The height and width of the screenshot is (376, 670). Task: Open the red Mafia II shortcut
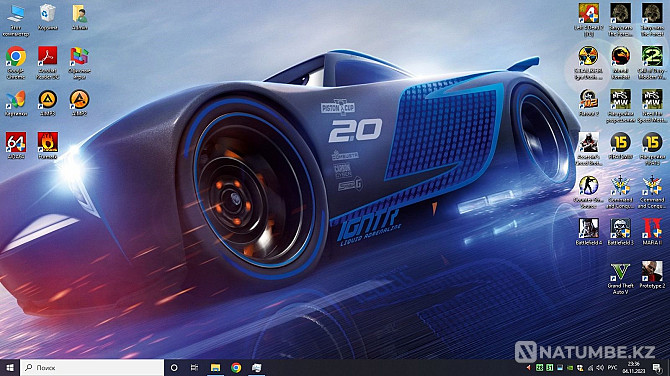[652, 232]
